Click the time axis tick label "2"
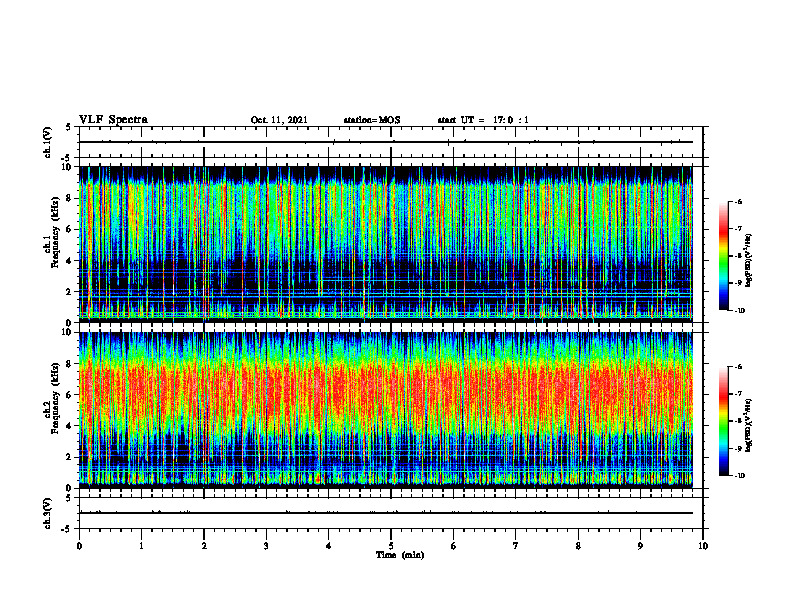The image size is (792, 612). coord(204,546)
